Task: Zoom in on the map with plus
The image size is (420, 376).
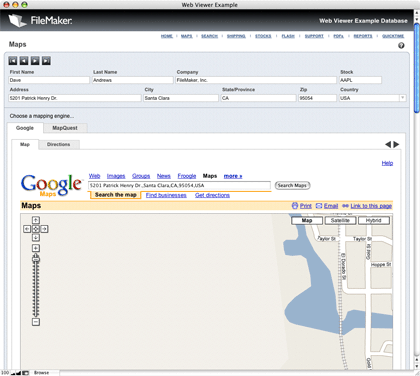Action: point(36,248)
